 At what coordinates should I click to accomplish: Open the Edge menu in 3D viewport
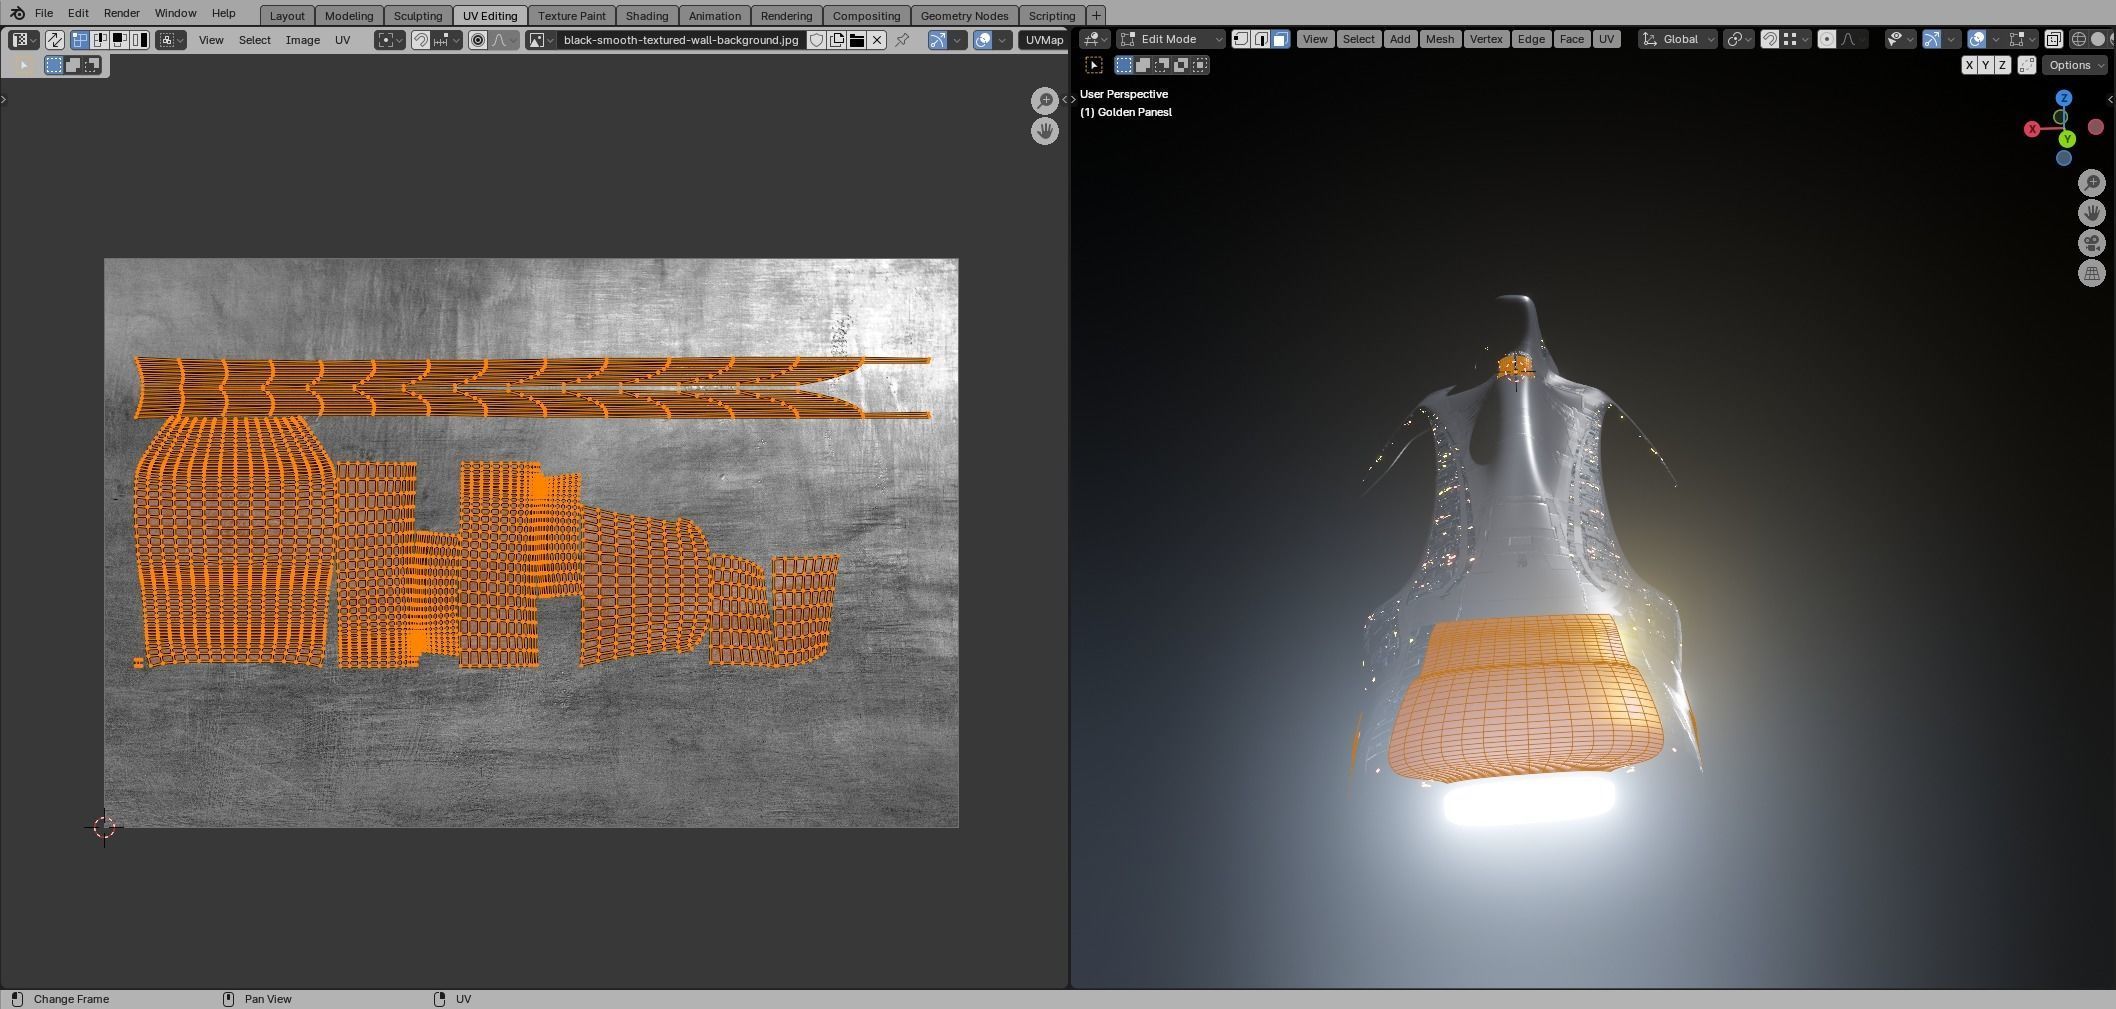(1531, 39)
